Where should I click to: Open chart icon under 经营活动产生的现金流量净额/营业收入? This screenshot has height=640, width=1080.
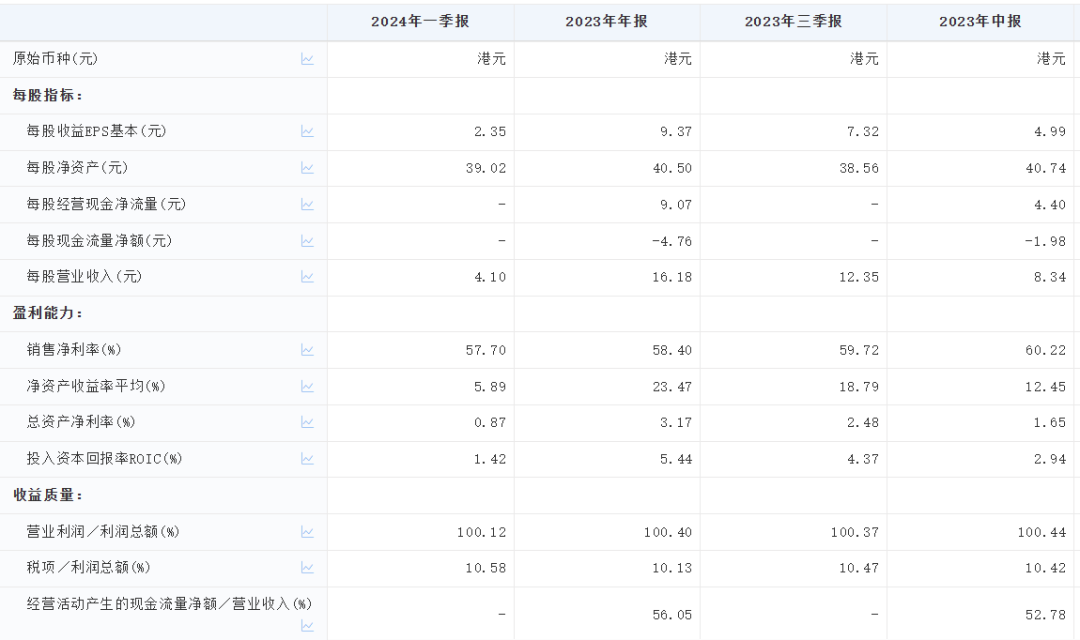[x=307, y=626]
